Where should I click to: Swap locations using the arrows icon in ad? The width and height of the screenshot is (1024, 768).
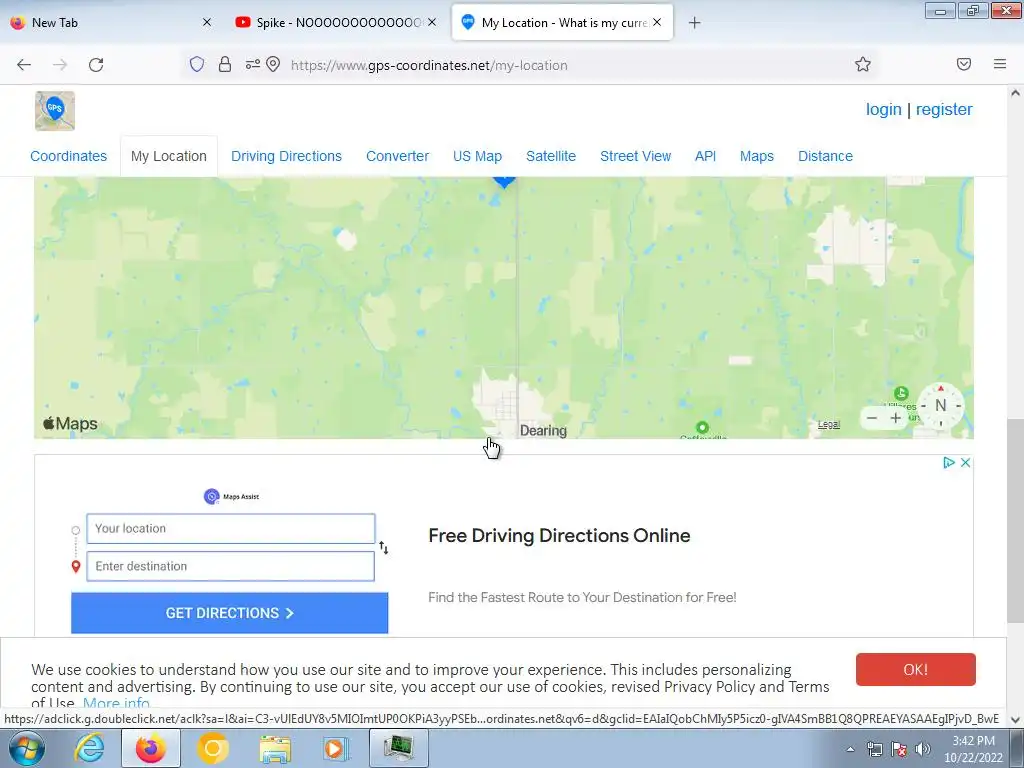tap(383, 548)
